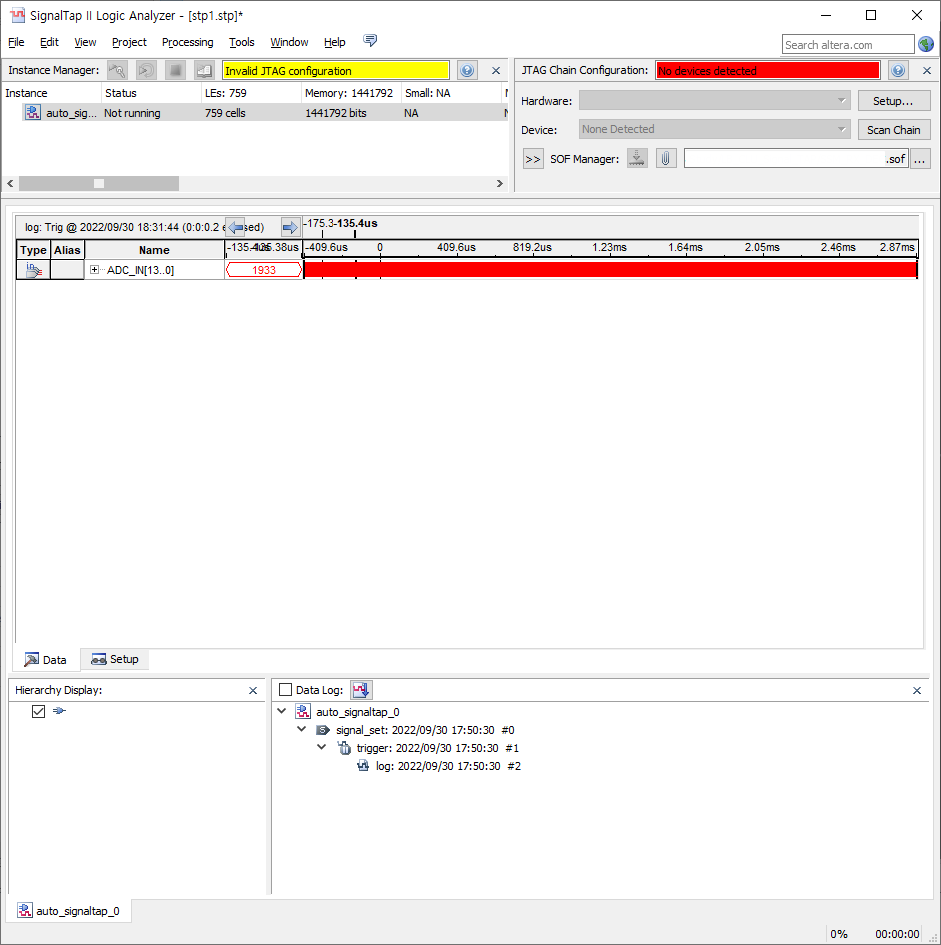Viewport: 941px width, 945px height.
Task: Click the Stop Analysis icon
Action: point(175,71)
